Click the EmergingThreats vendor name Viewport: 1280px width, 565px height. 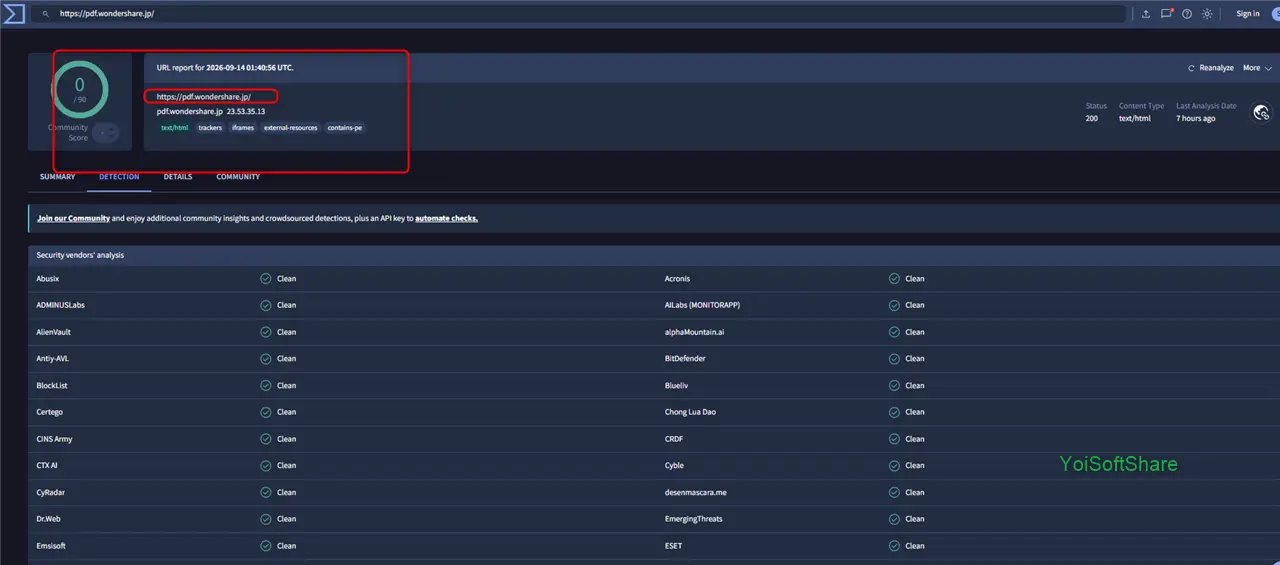(x=694, y=519)
